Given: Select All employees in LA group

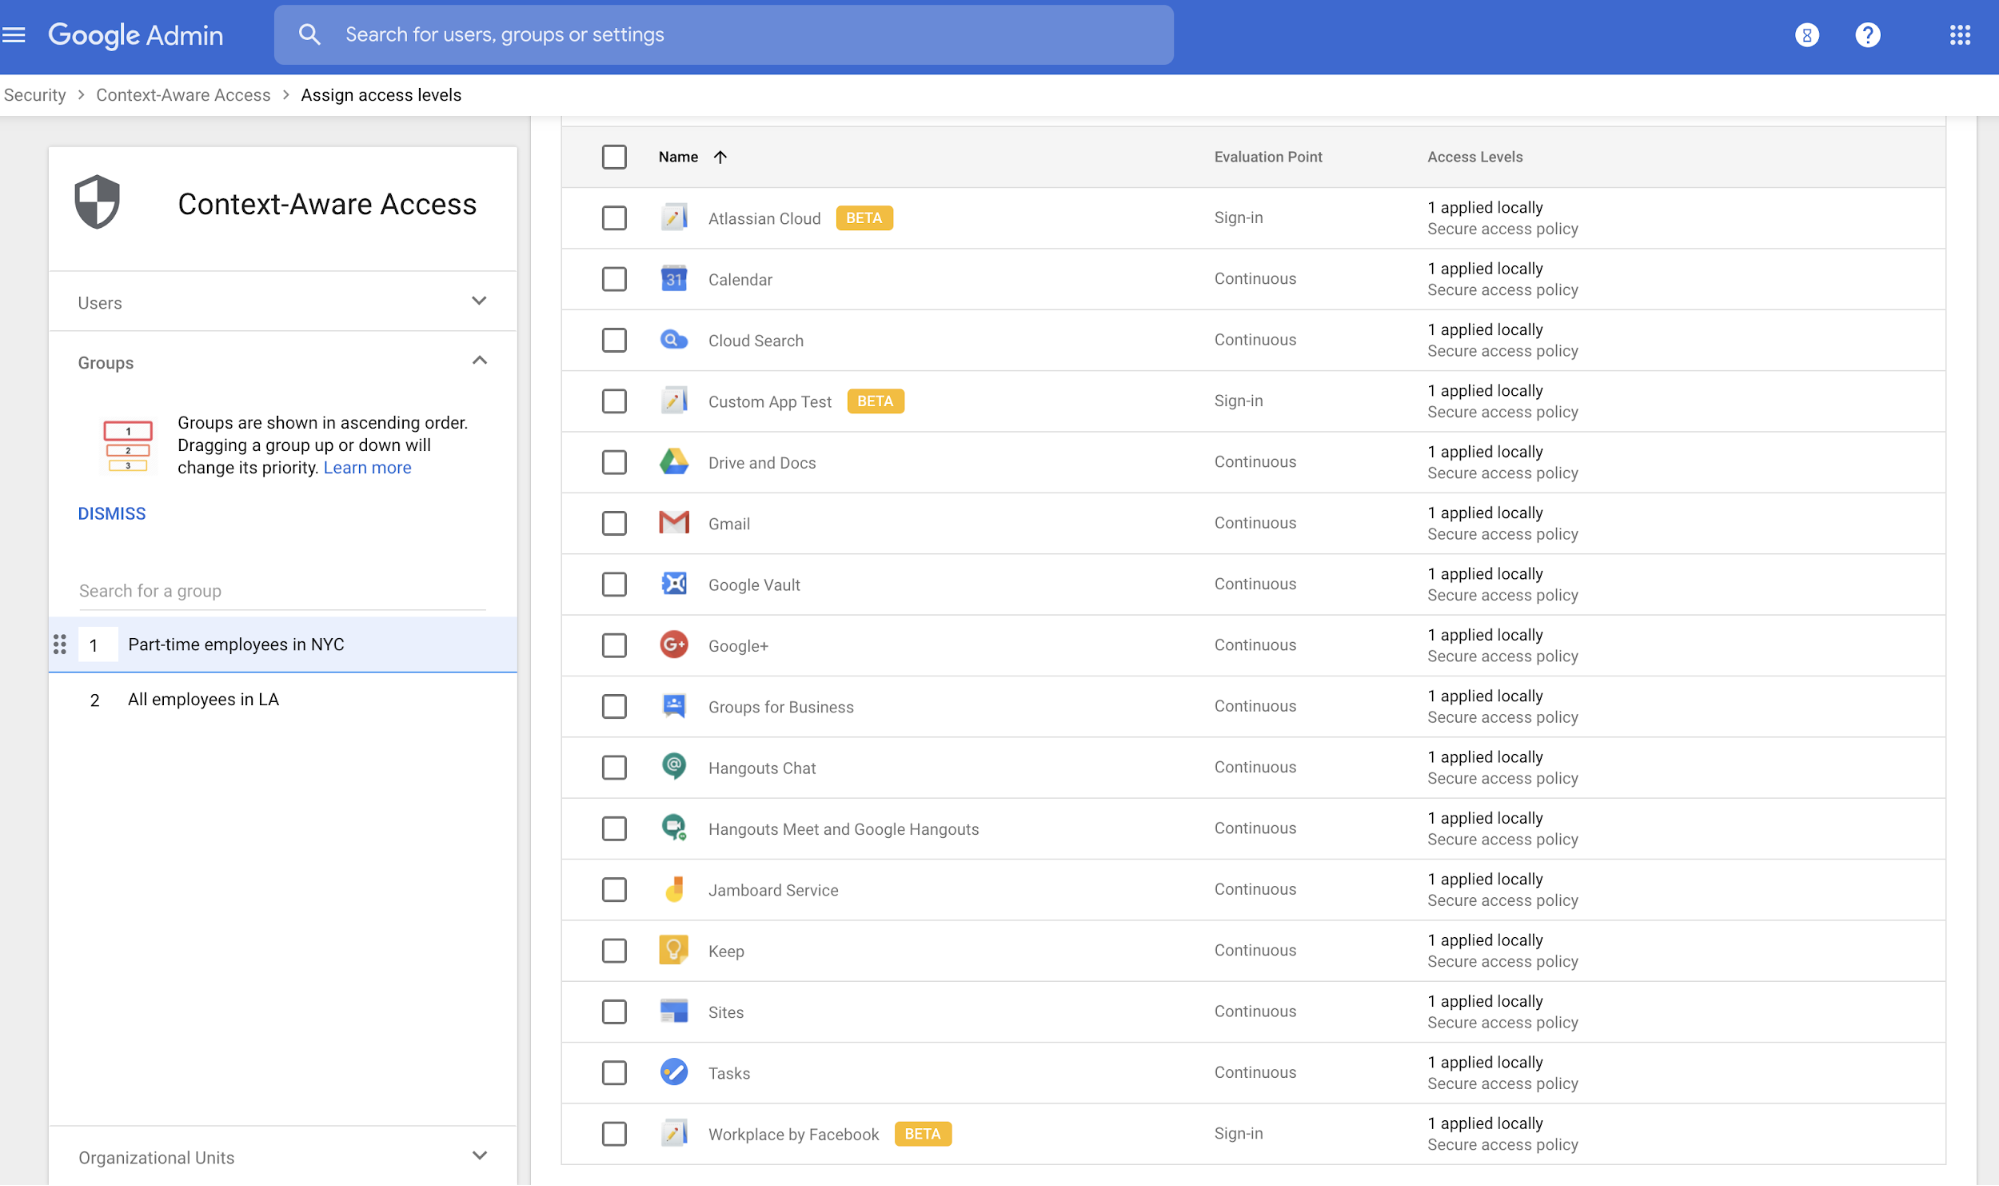Looking at the screenshot, I should (283, 700).
